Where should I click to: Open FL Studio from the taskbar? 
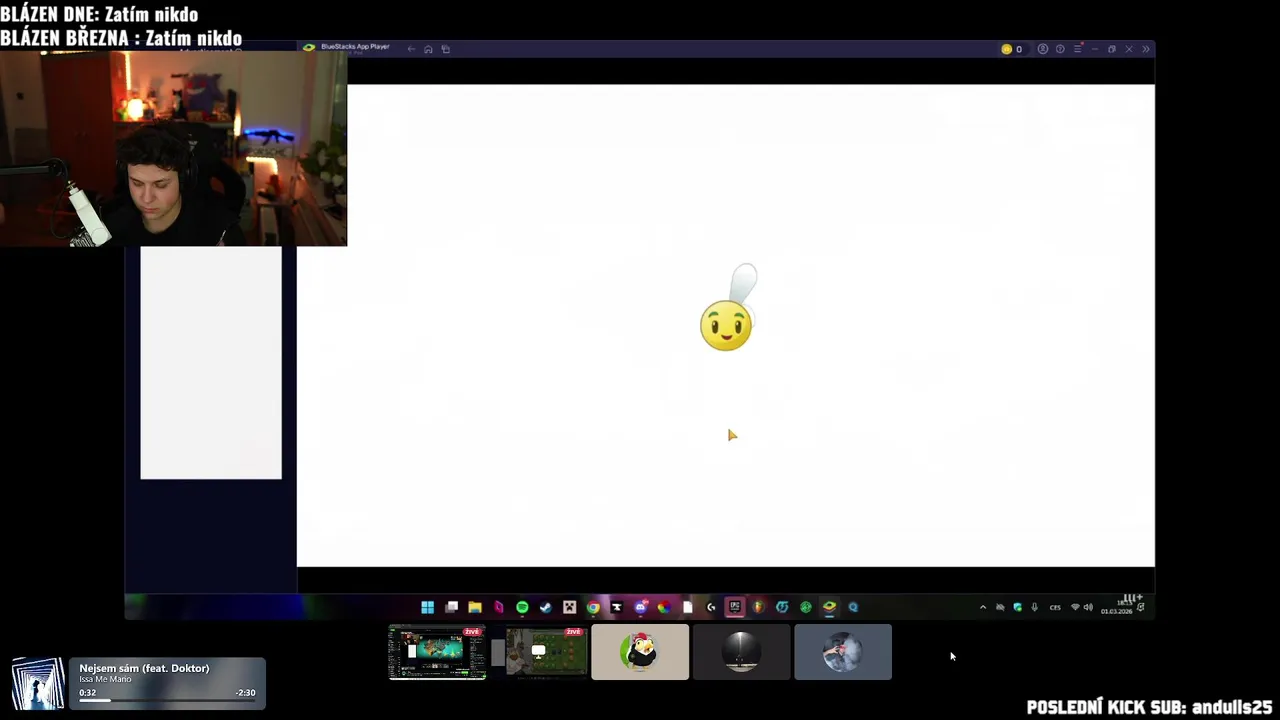pos(758,607)
